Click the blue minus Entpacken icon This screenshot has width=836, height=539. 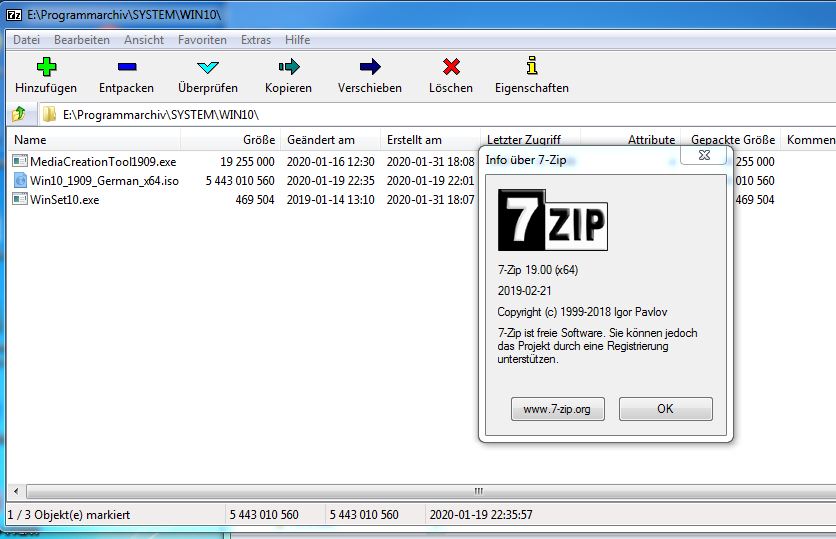coord(127,67)
